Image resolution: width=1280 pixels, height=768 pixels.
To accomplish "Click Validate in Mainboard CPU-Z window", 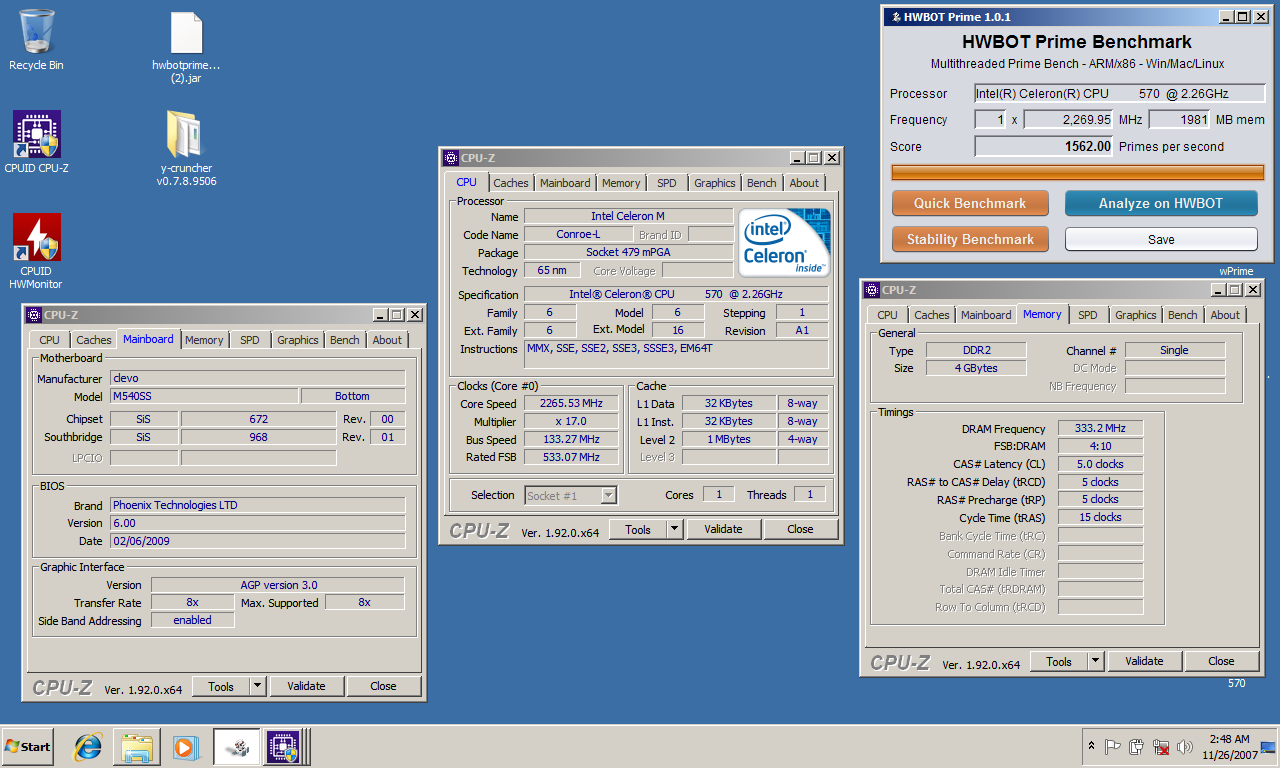I will [x=306, y=686].
